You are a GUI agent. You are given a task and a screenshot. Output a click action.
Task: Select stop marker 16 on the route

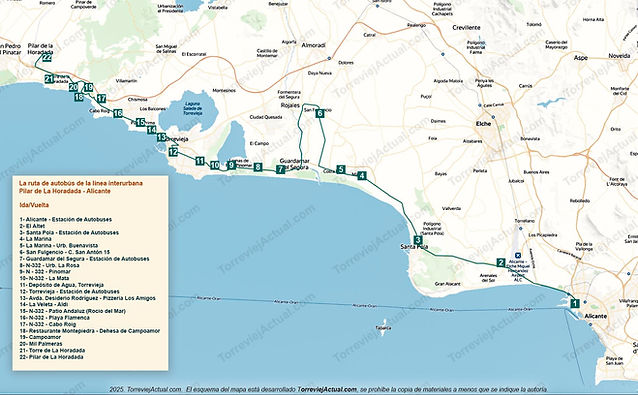(x=118, y=113)
